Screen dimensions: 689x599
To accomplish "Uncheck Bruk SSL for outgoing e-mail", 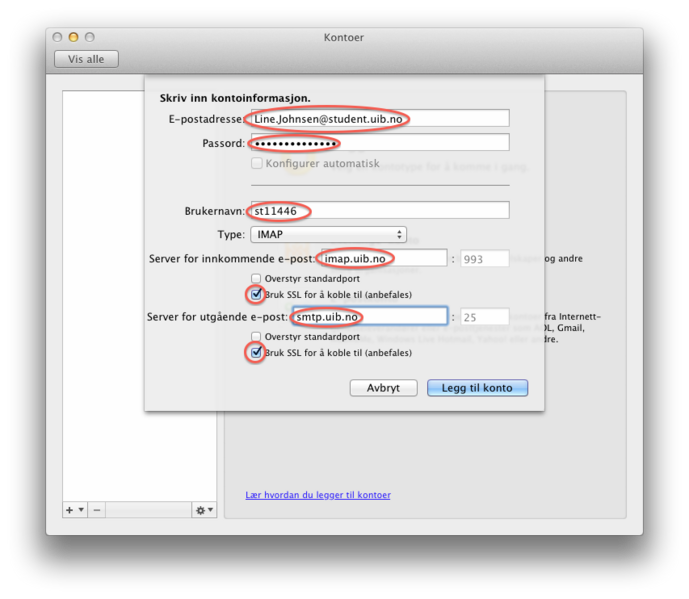I will point(257,353).
